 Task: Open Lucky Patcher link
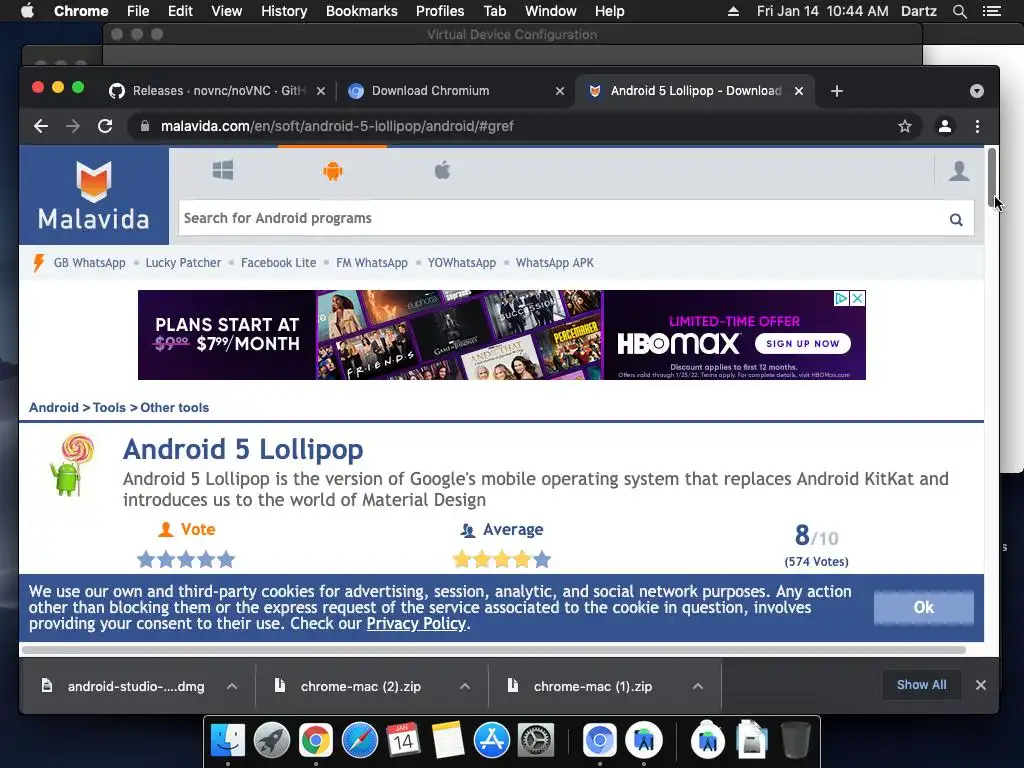click(183, 263)
